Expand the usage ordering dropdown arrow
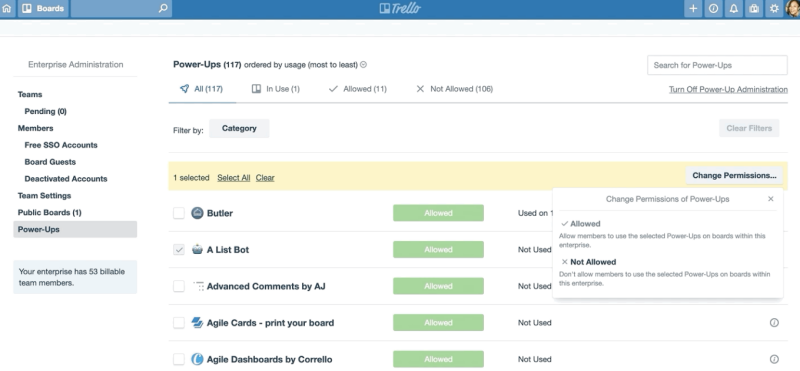 click(x=363, y=65)
